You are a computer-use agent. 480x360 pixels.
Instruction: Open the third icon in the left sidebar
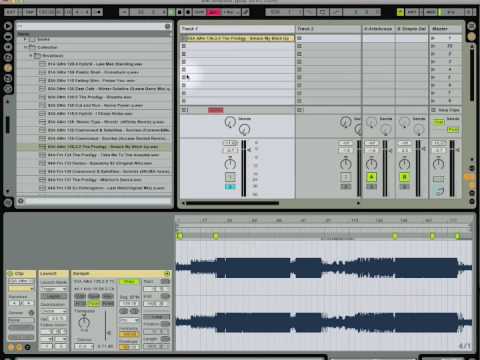[8, 47]
